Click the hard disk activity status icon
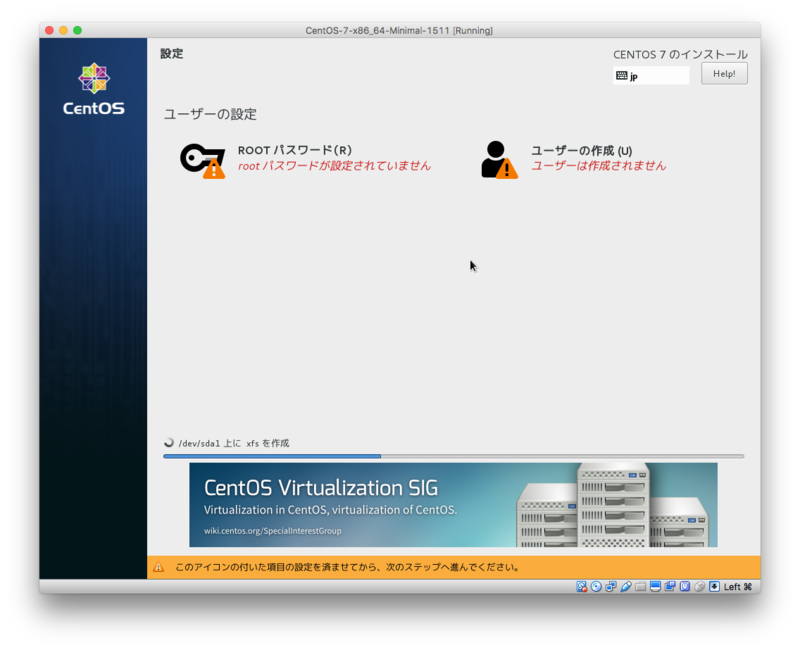The width and height of the screenshot is (800, 650). click(582, 587)
